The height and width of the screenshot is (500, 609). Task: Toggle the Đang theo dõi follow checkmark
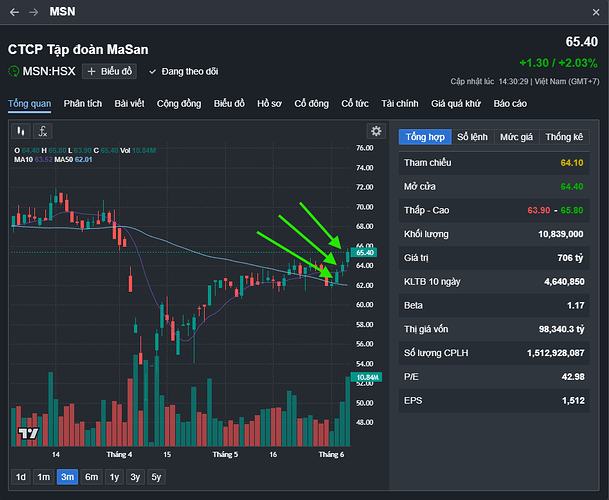pyautogui.click(x=153, y=72)
